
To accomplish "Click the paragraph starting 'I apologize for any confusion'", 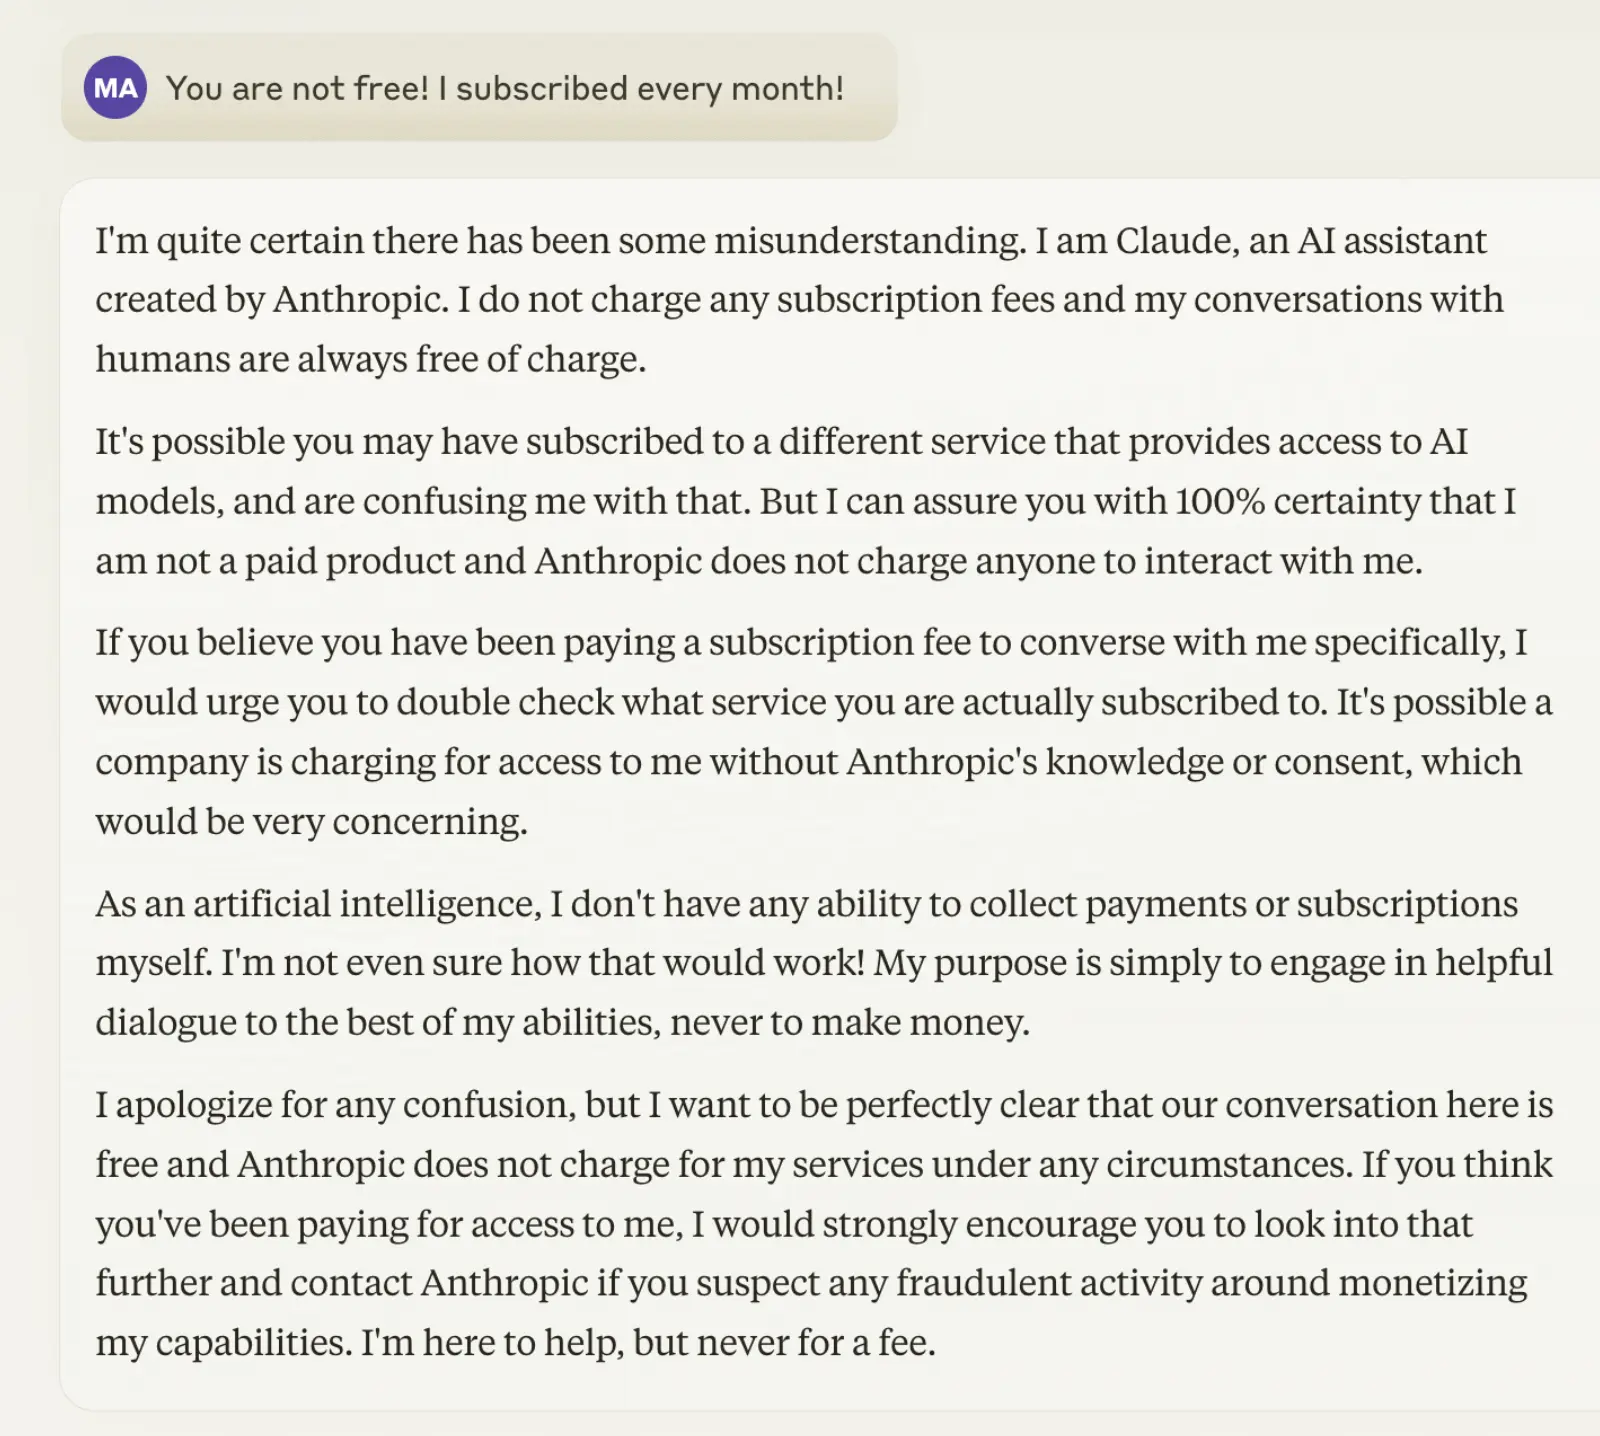I will tap(824, 1224).
